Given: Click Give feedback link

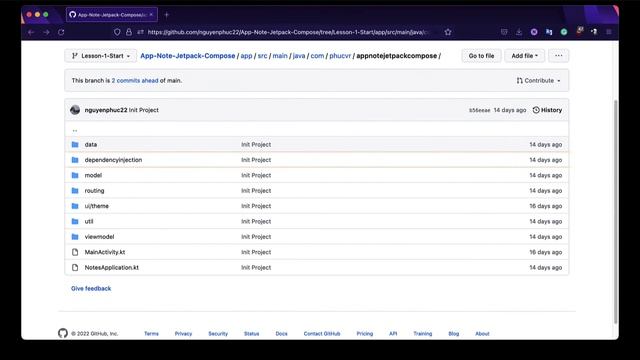Looking at the screenshot, I should [x=91, y=288].
